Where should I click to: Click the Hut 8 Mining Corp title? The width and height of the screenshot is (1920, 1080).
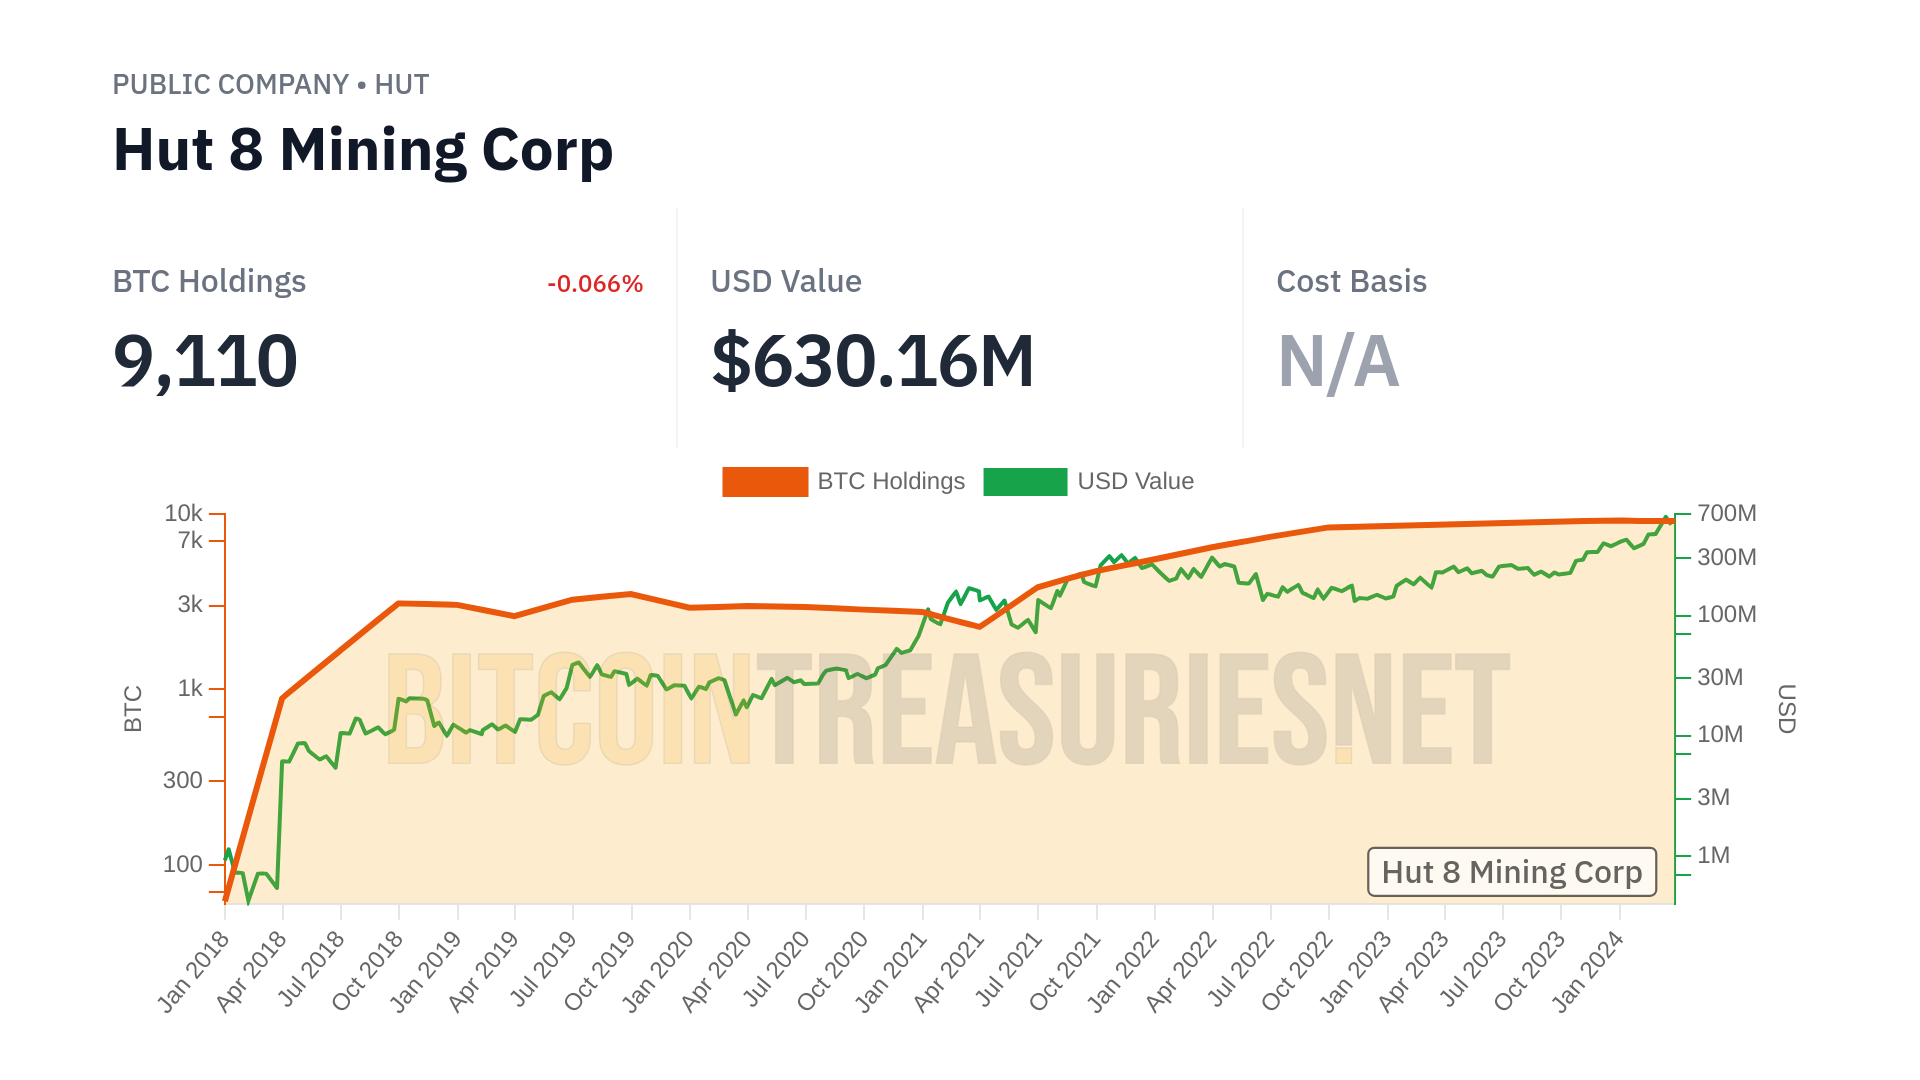(363, 151)
